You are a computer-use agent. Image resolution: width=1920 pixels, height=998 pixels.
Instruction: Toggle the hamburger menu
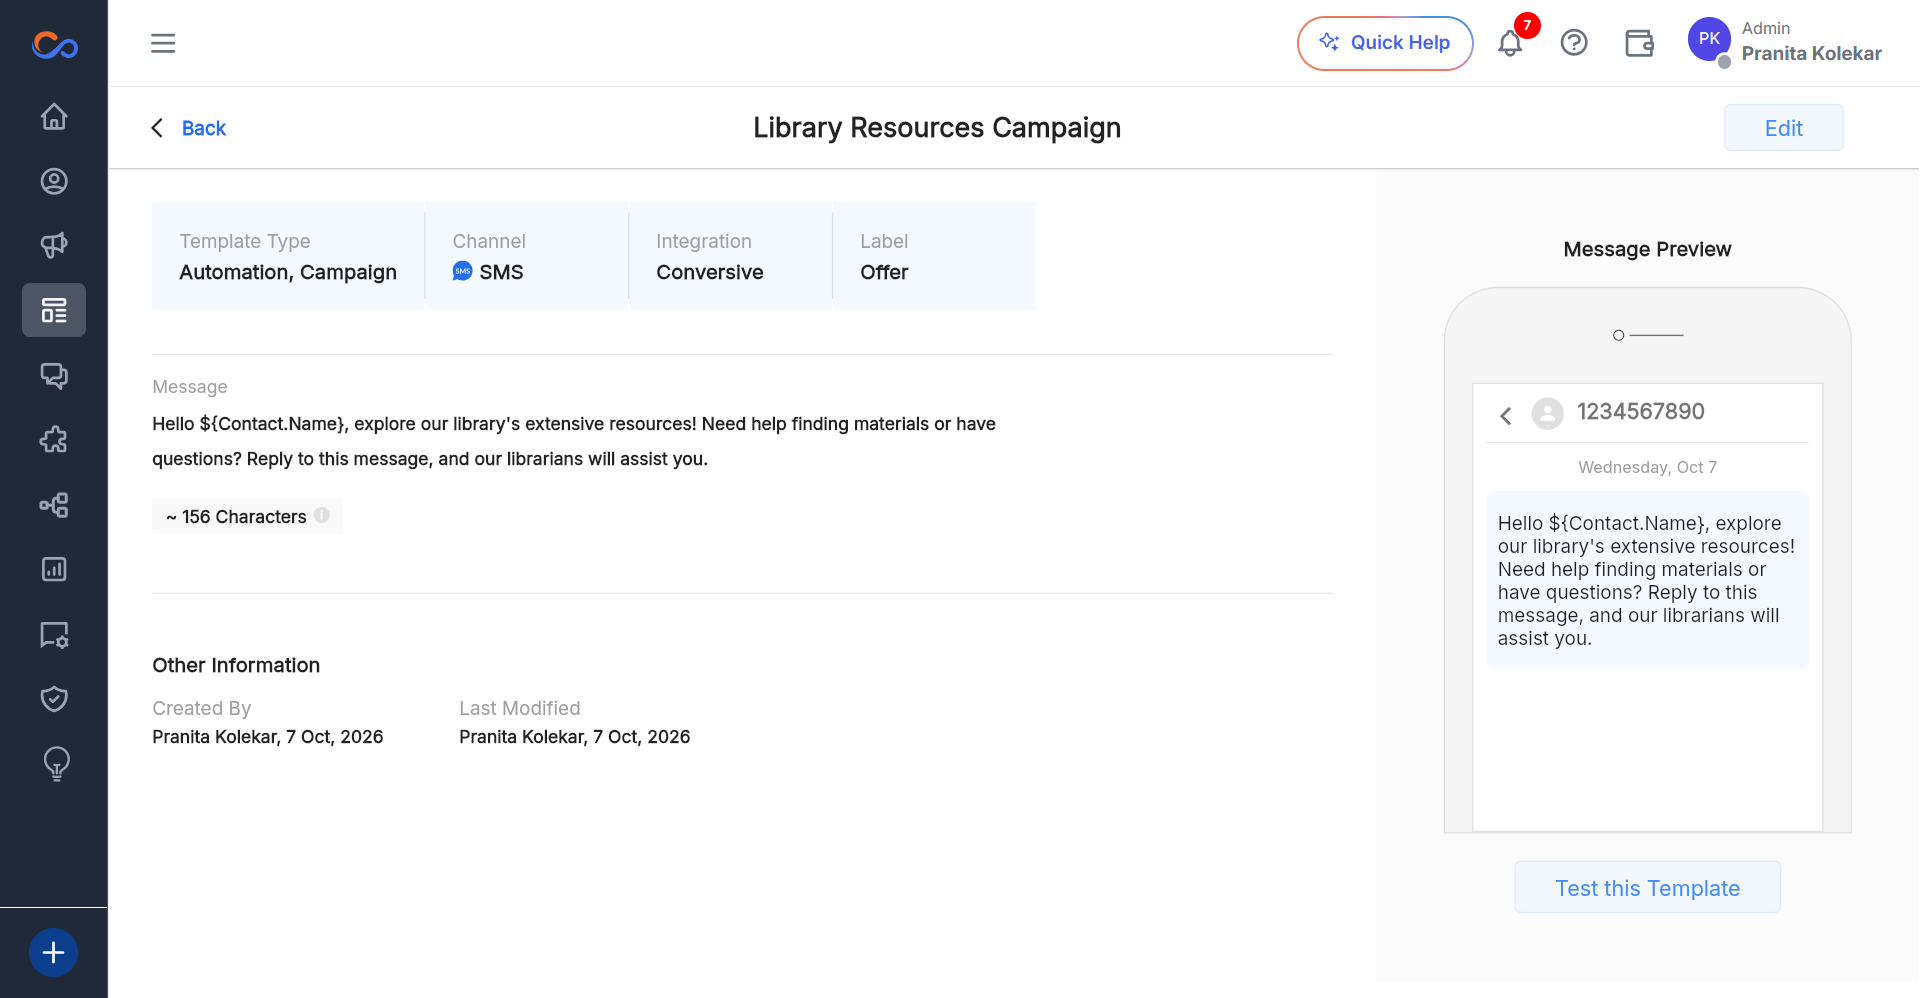coord(163,43)
